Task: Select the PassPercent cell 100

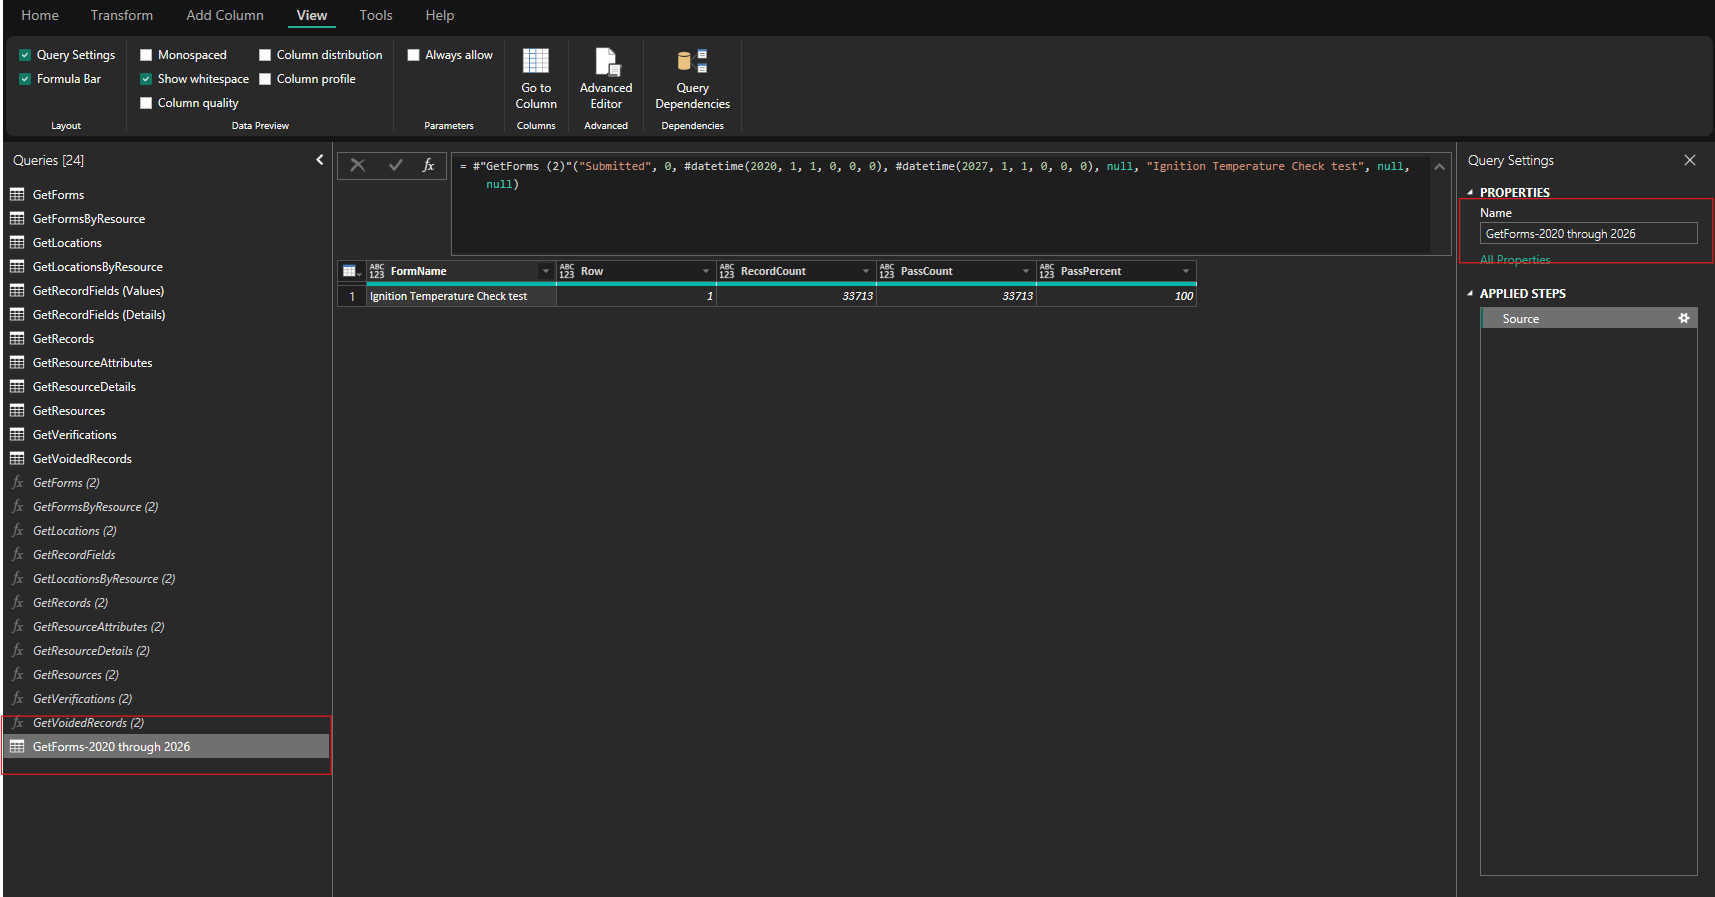Action: coord(1116,296)
